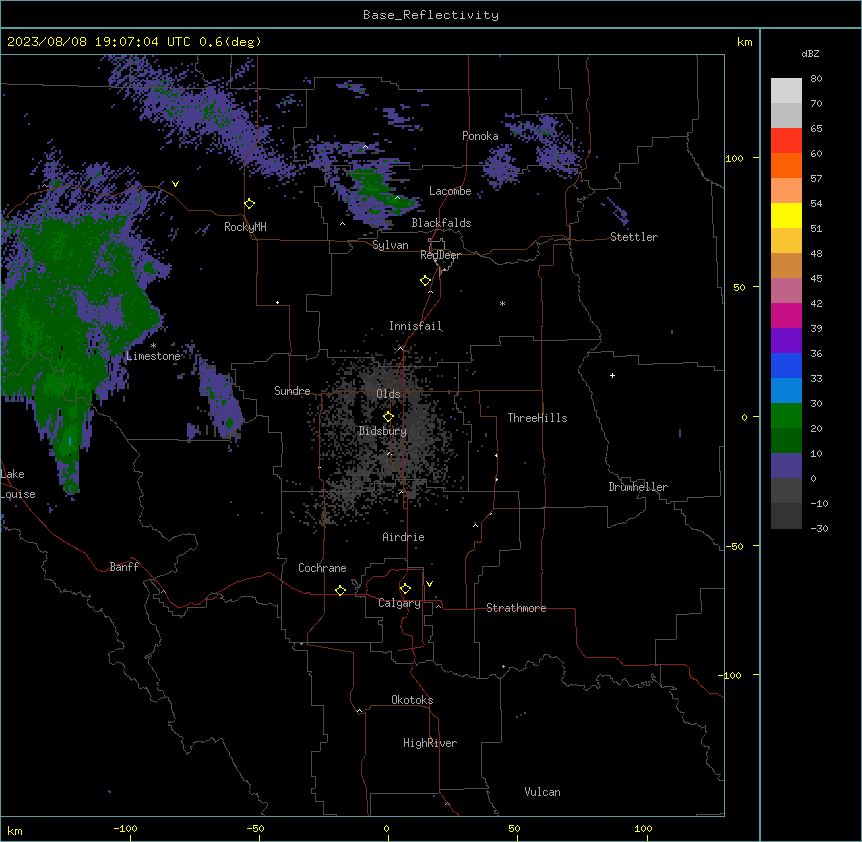
Task: Click the Drumheller city label
Action: pyautogui.click(x=638, y=487)
